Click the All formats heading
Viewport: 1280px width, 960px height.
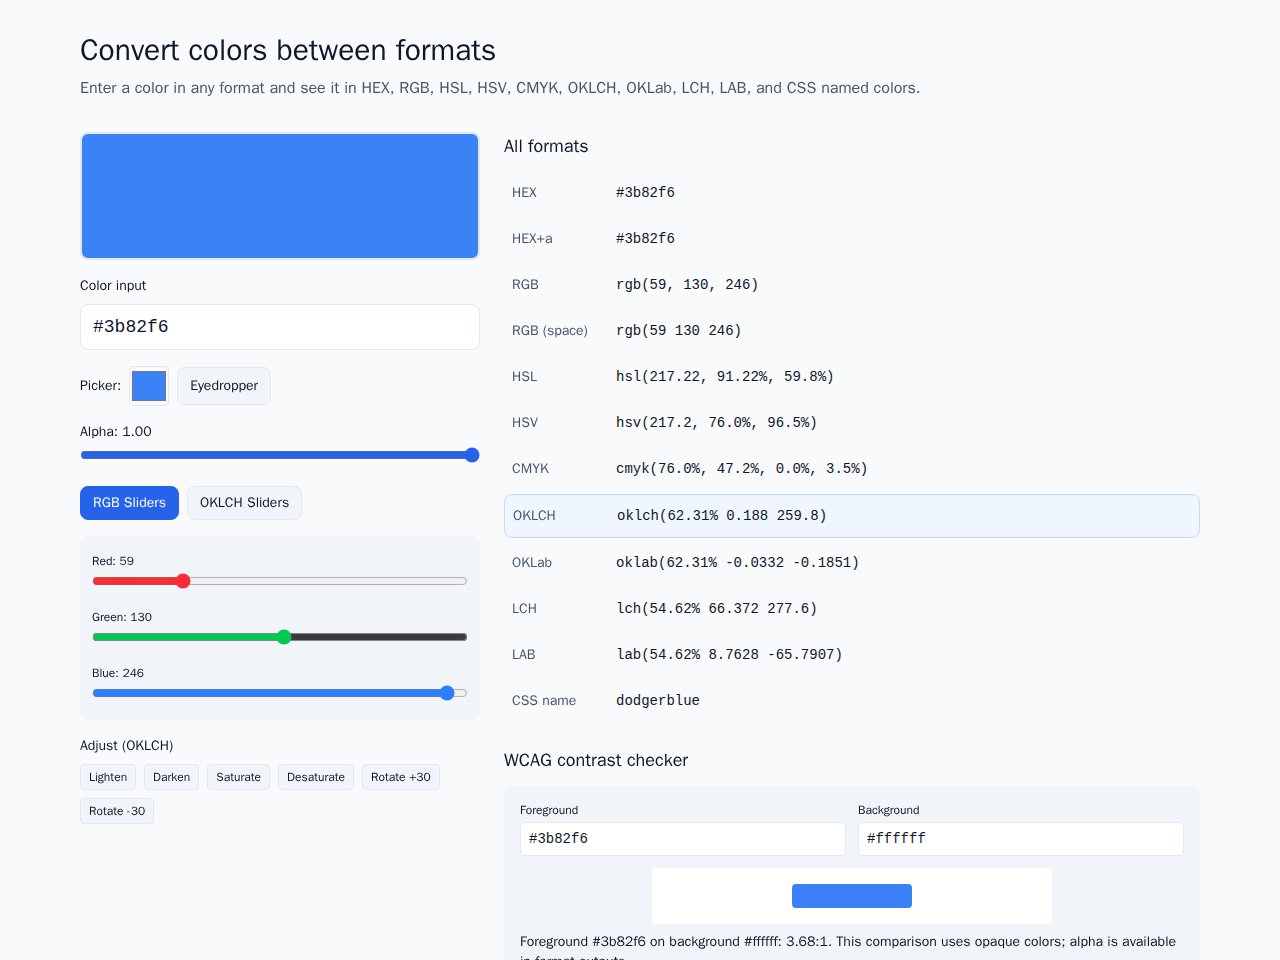click(x=546, y=146)
